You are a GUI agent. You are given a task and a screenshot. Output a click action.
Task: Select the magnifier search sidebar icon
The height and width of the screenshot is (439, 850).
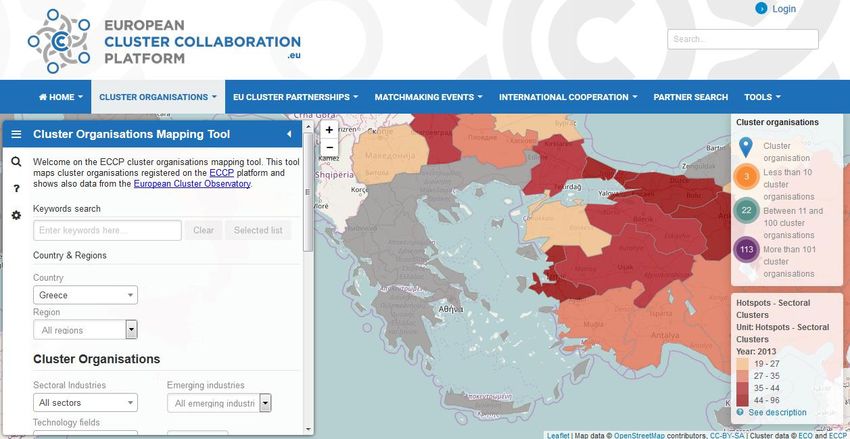tap(16, 162)
